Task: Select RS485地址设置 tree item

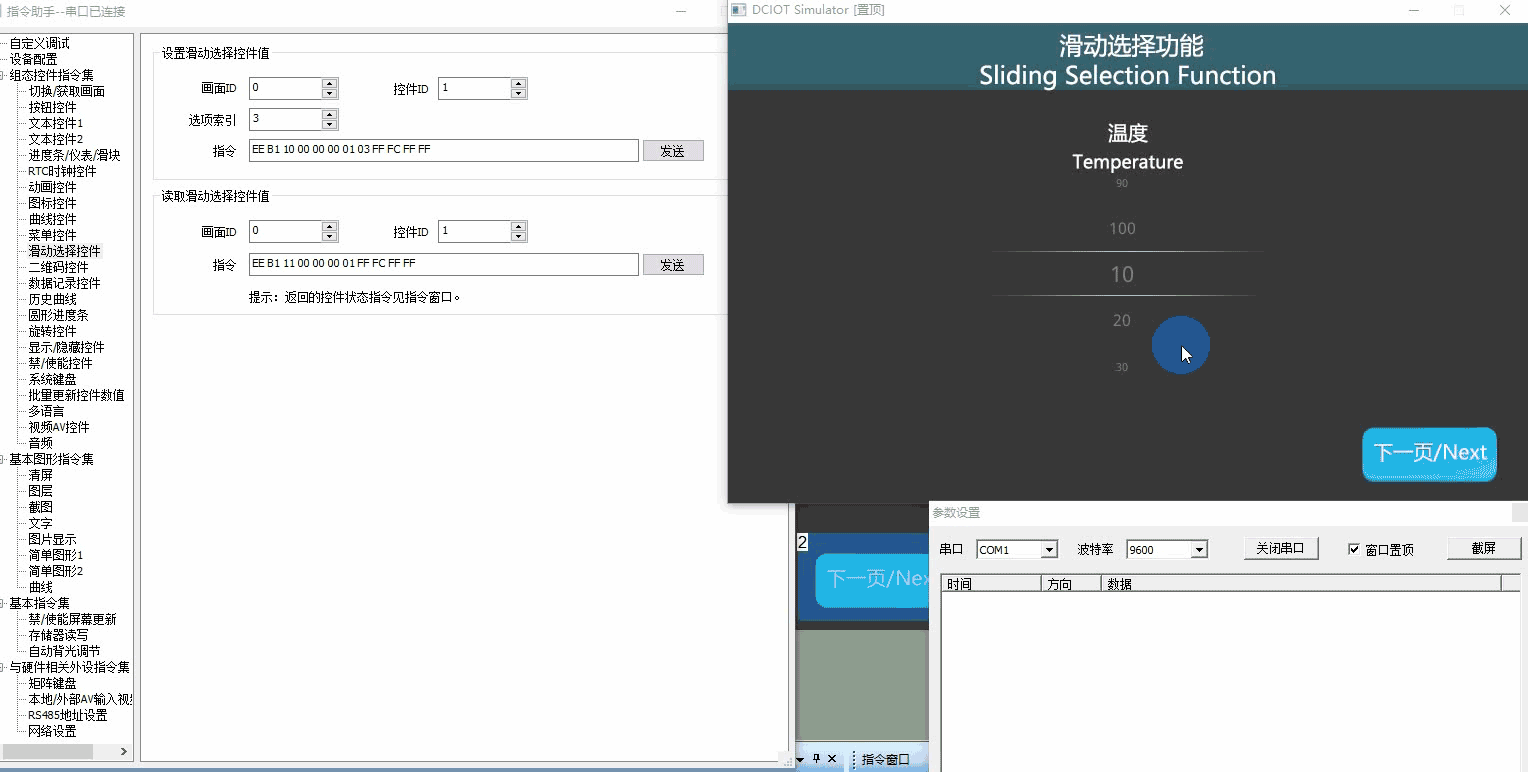Action: pos(67,715)
